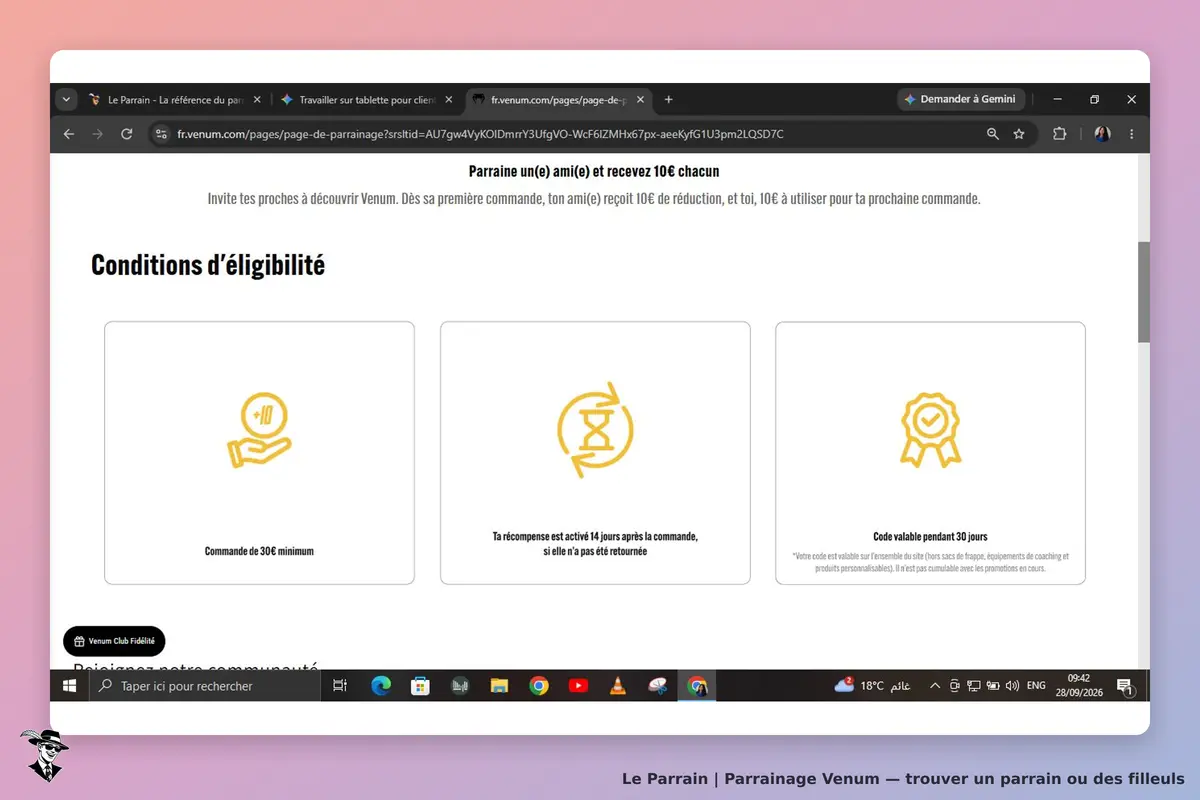Viewport: 1200px width, 800px height.
Task: Click the page vertical scrollbar thumb
Action: 1144,292
